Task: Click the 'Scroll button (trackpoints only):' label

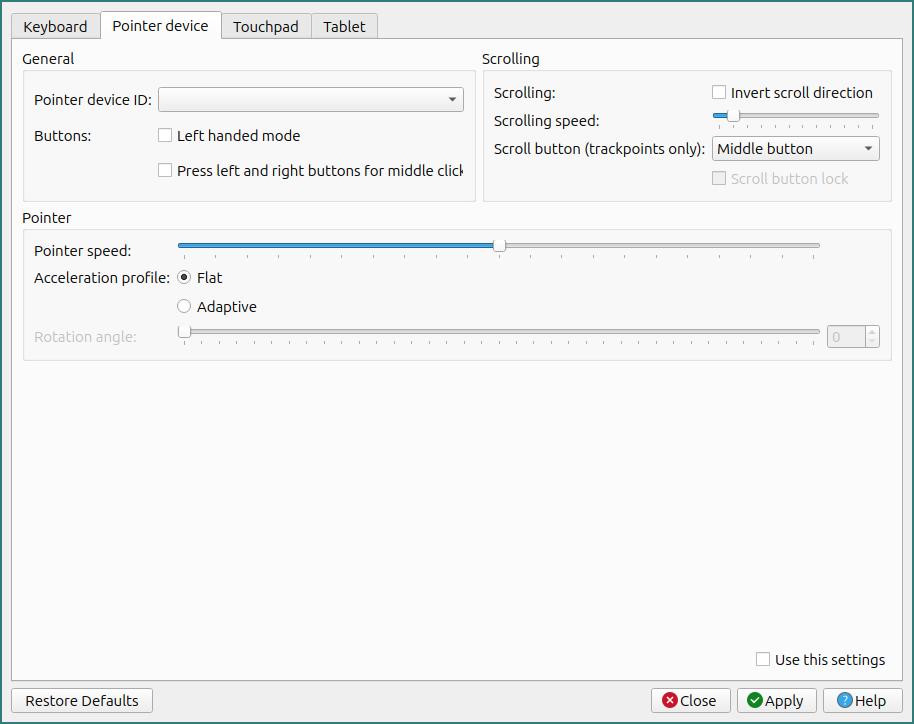Action: [x=599, y=149]
